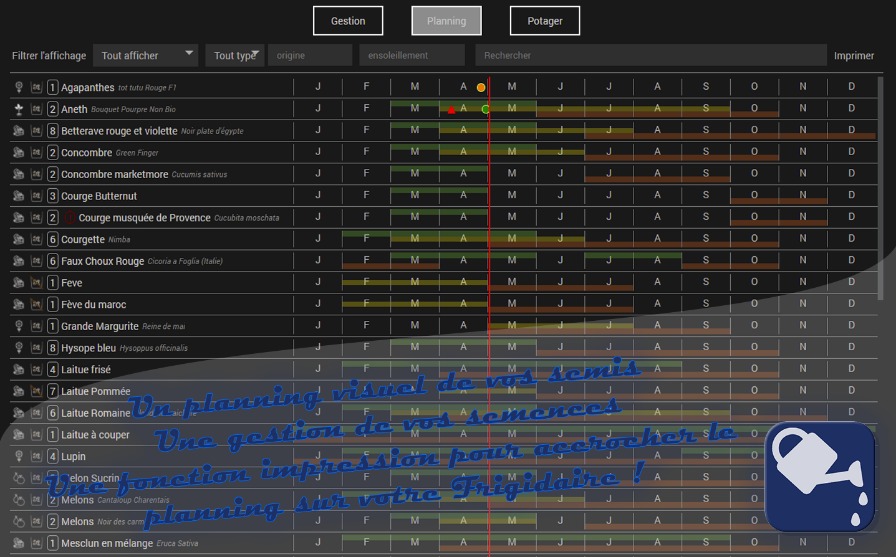Click the Rechercher search field

click(x=650, y=56)
